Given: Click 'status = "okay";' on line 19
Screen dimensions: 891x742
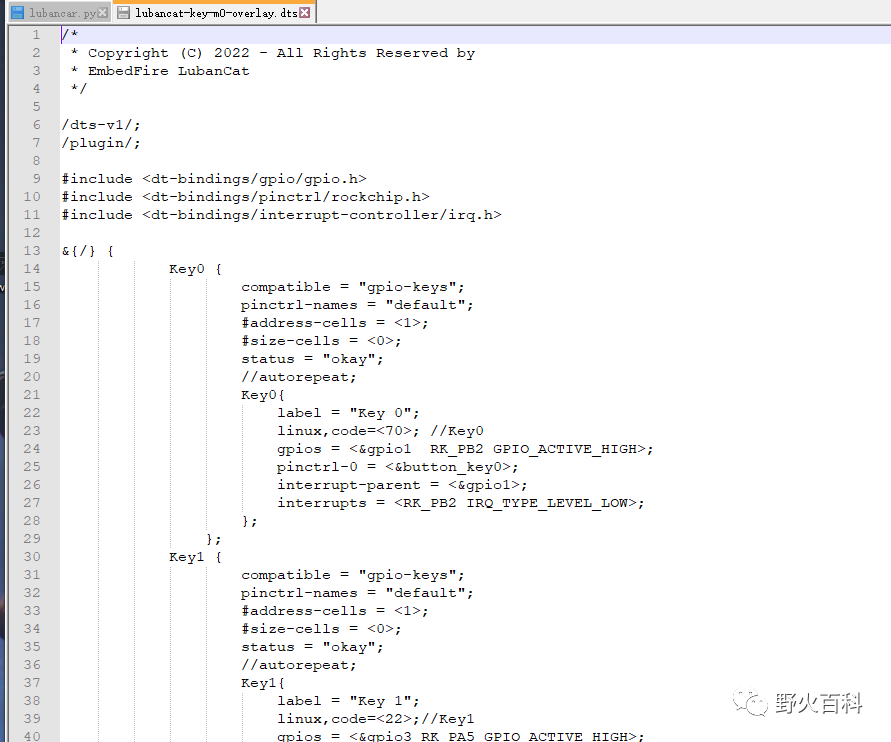Looking at the screenshot, I should (312, 359).
